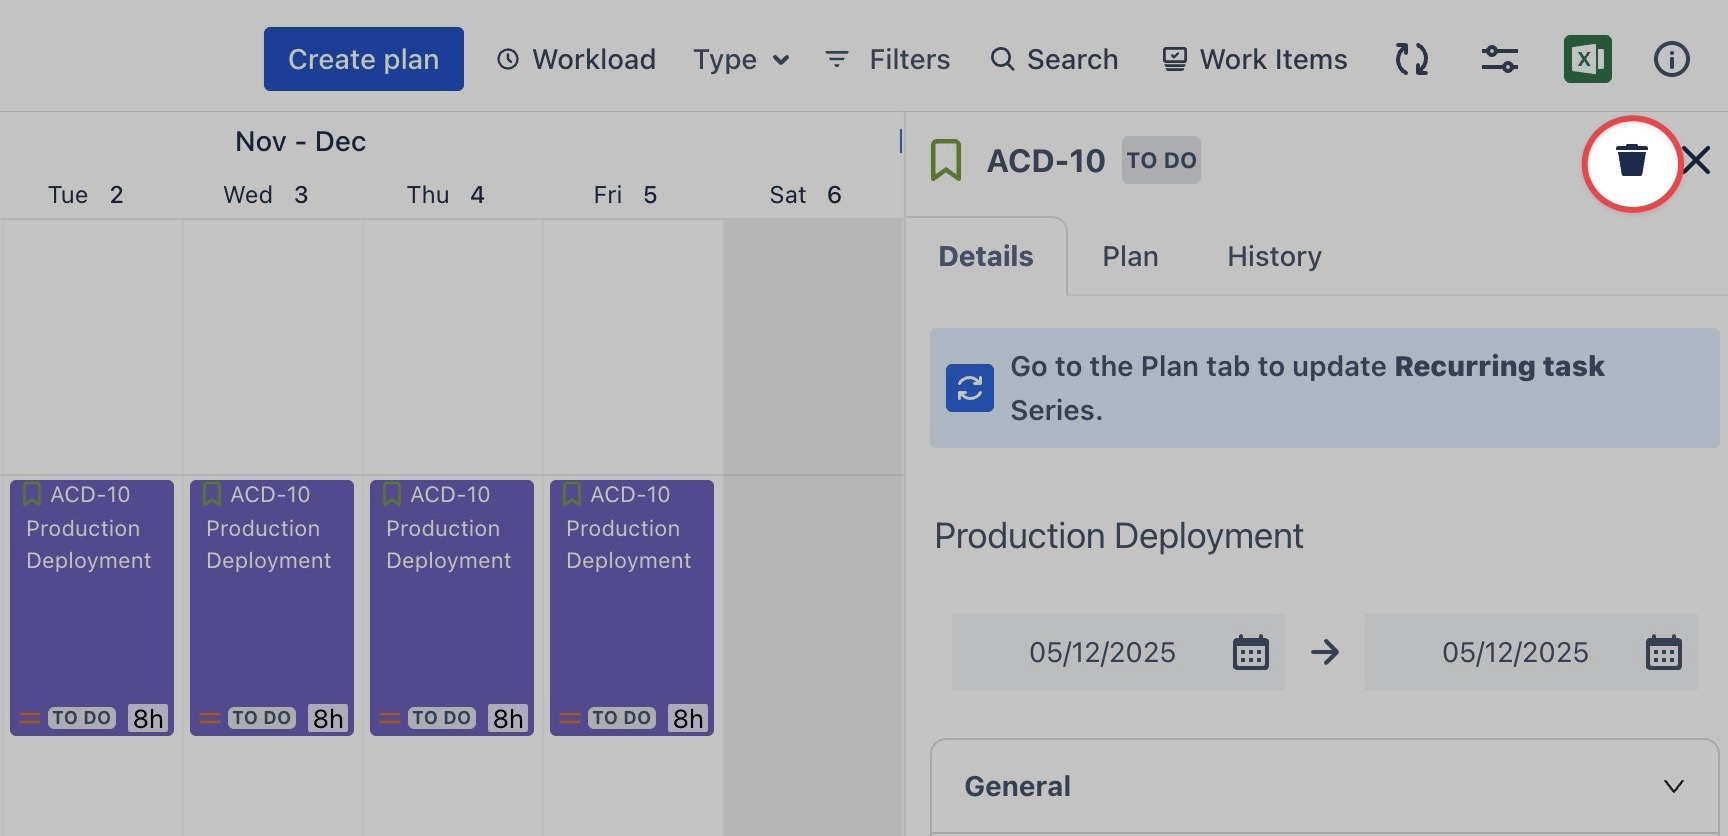Screen dimensions: 1728x836
Task: Open the Type dropdown
Action: point(741,60)
